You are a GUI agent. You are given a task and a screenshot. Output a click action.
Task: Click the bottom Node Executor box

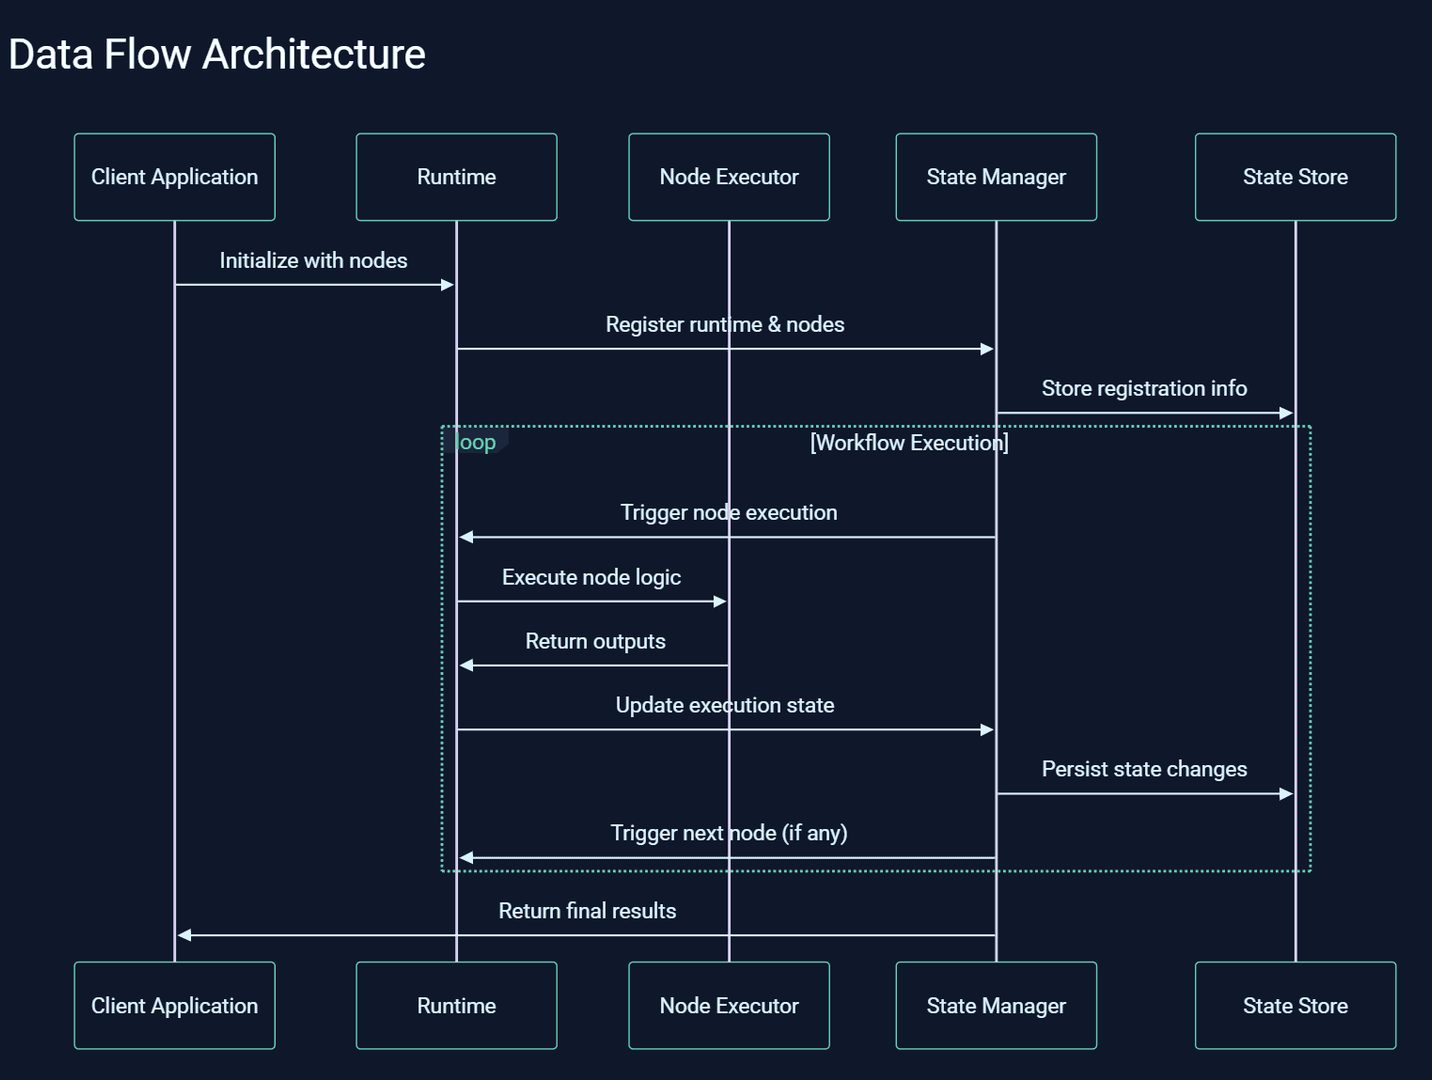click(x=728, y=1005)
